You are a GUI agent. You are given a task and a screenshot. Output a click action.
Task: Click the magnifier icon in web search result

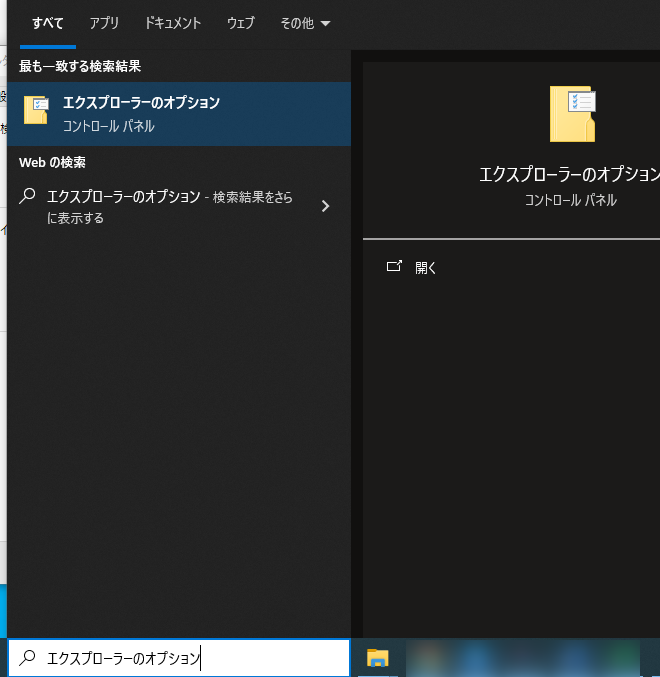[x=28, y=197]
